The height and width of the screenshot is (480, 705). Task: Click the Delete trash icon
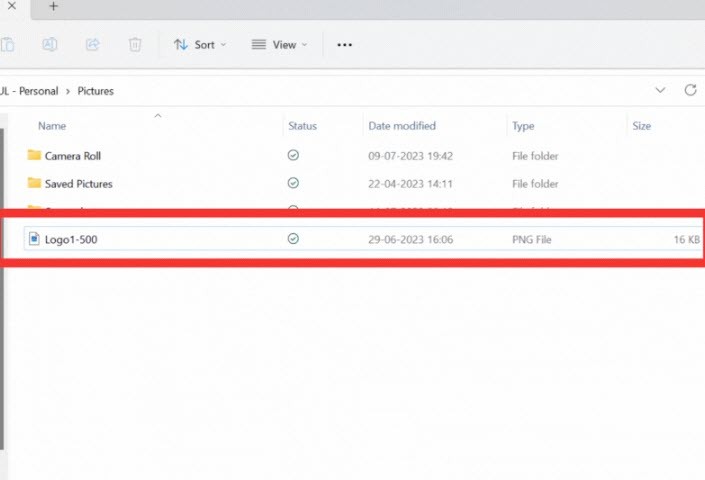point(135,44)
